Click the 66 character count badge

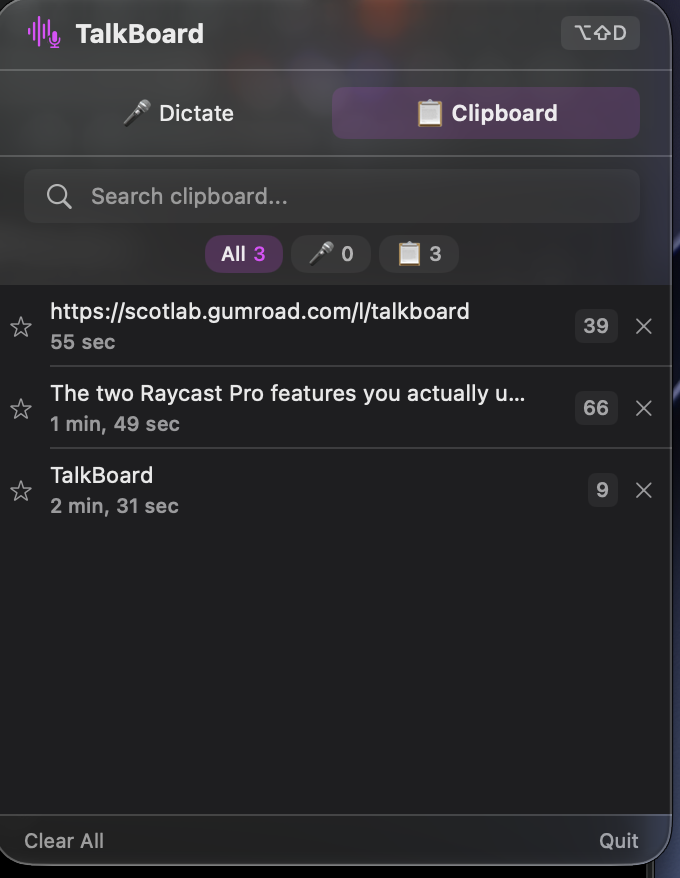tap(596, 408)
